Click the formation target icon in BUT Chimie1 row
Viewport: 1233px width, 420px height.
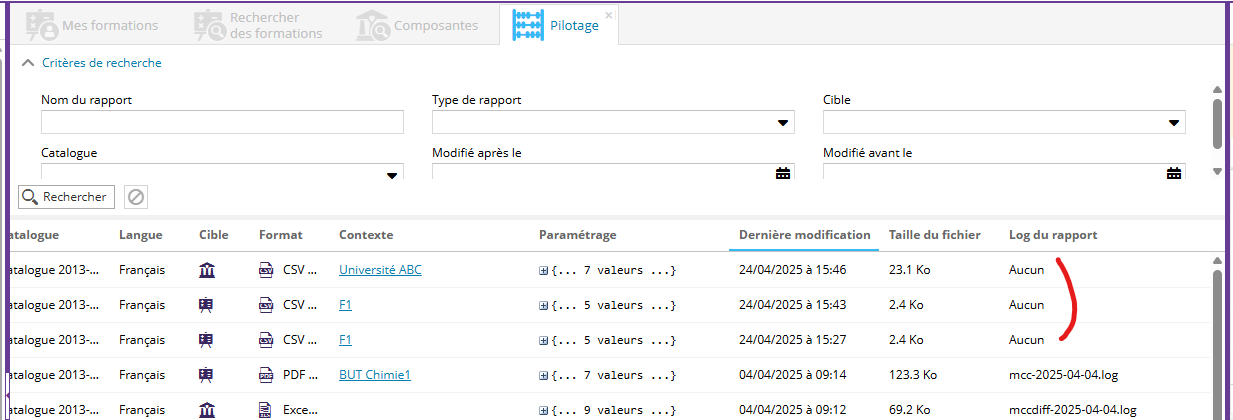[x=207, y=375]
